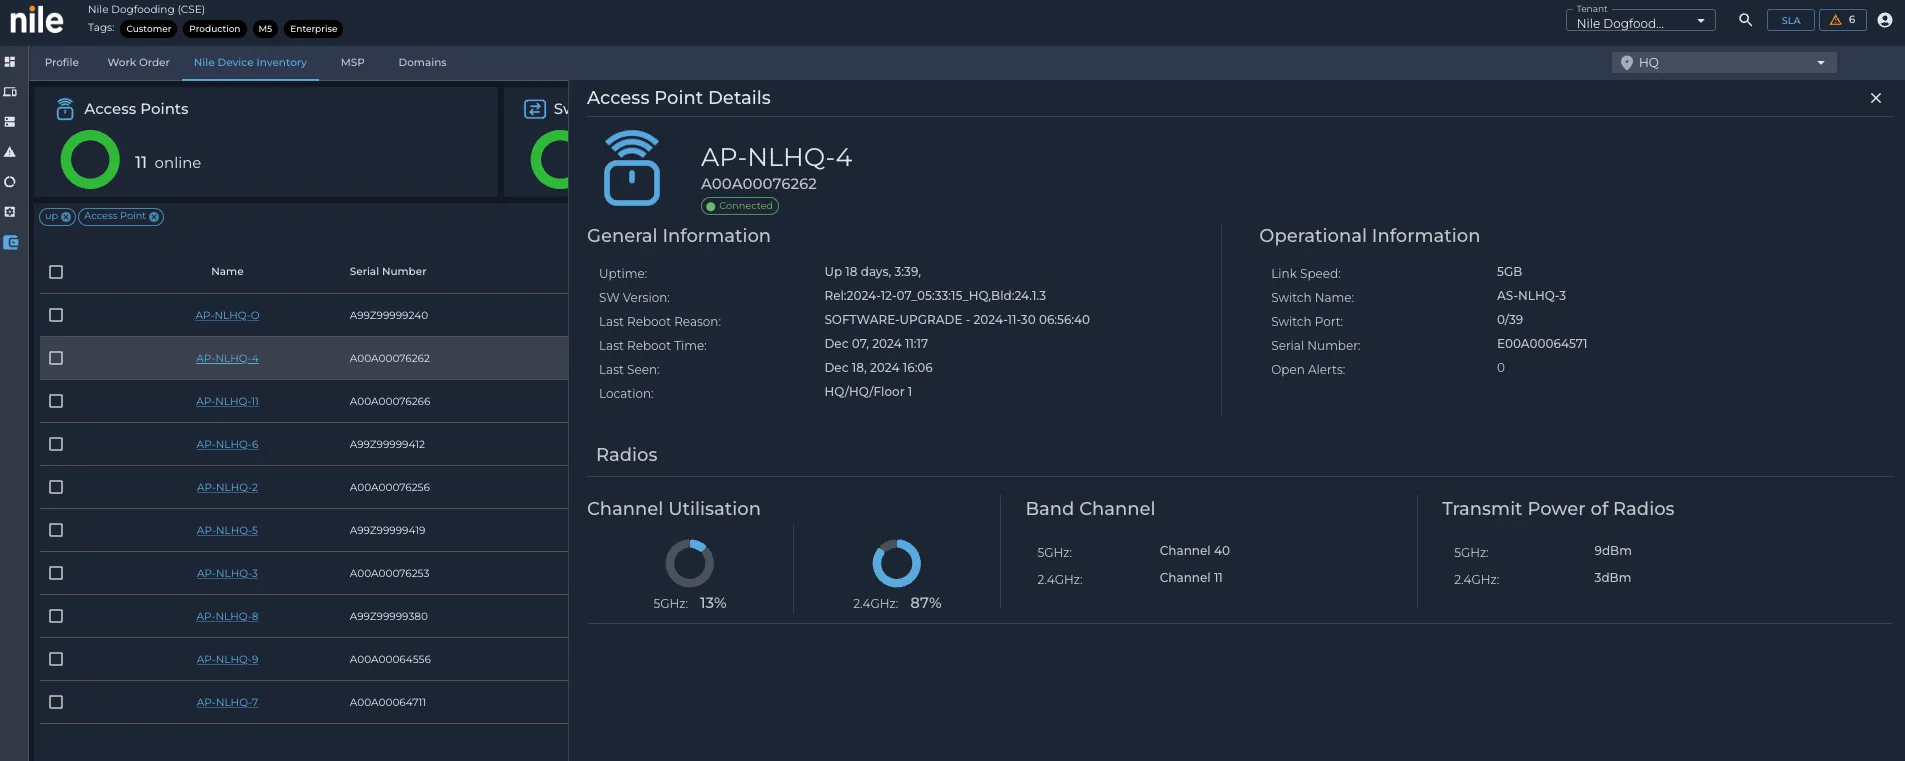This screenshot has width=1905, height=761.
Task: Click the SLA button
Action: point(1791,20)
